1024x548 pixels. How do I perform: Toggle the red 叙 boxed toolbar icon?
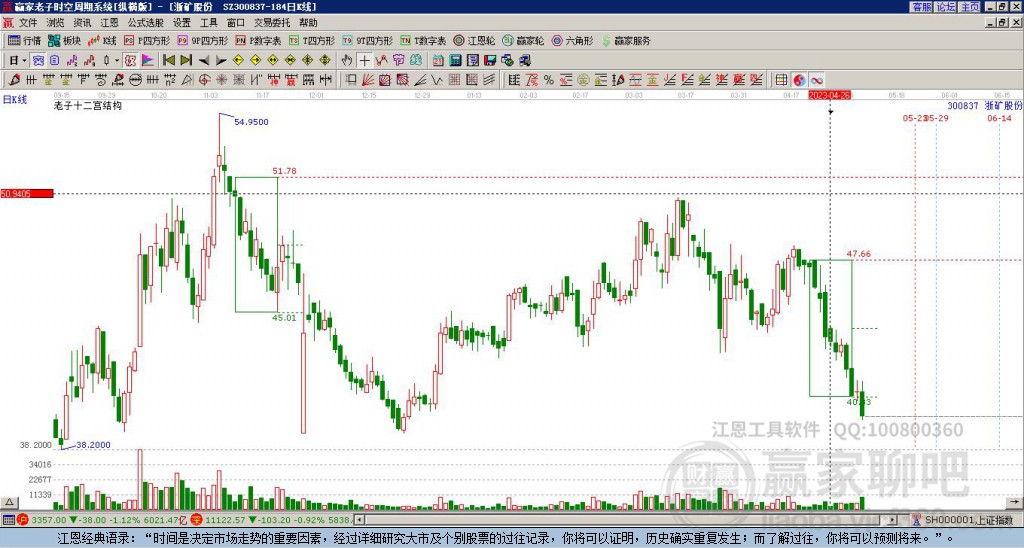point(130,61)
